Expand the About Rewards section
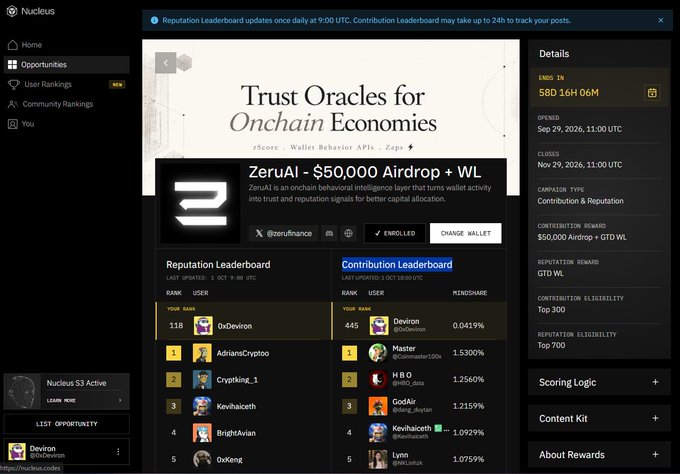Viewport: 680px width, 474px height. (x=599, y=454)
